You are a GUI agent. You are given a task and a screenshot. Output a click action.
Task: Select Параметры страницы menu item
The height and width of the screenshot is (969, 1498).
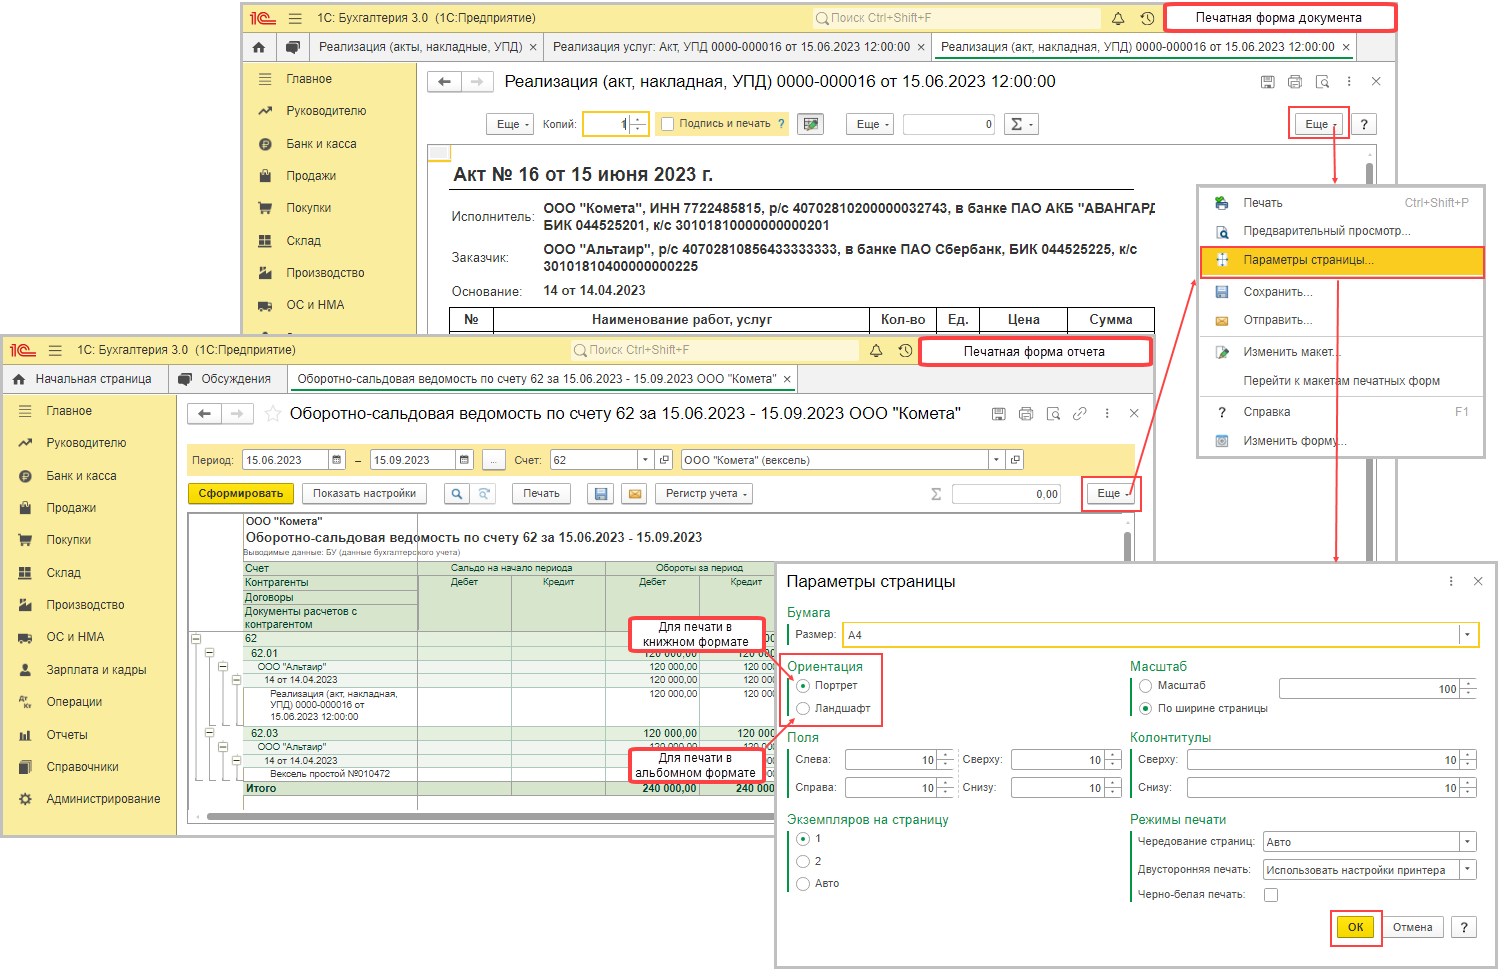pos(1341,261)
